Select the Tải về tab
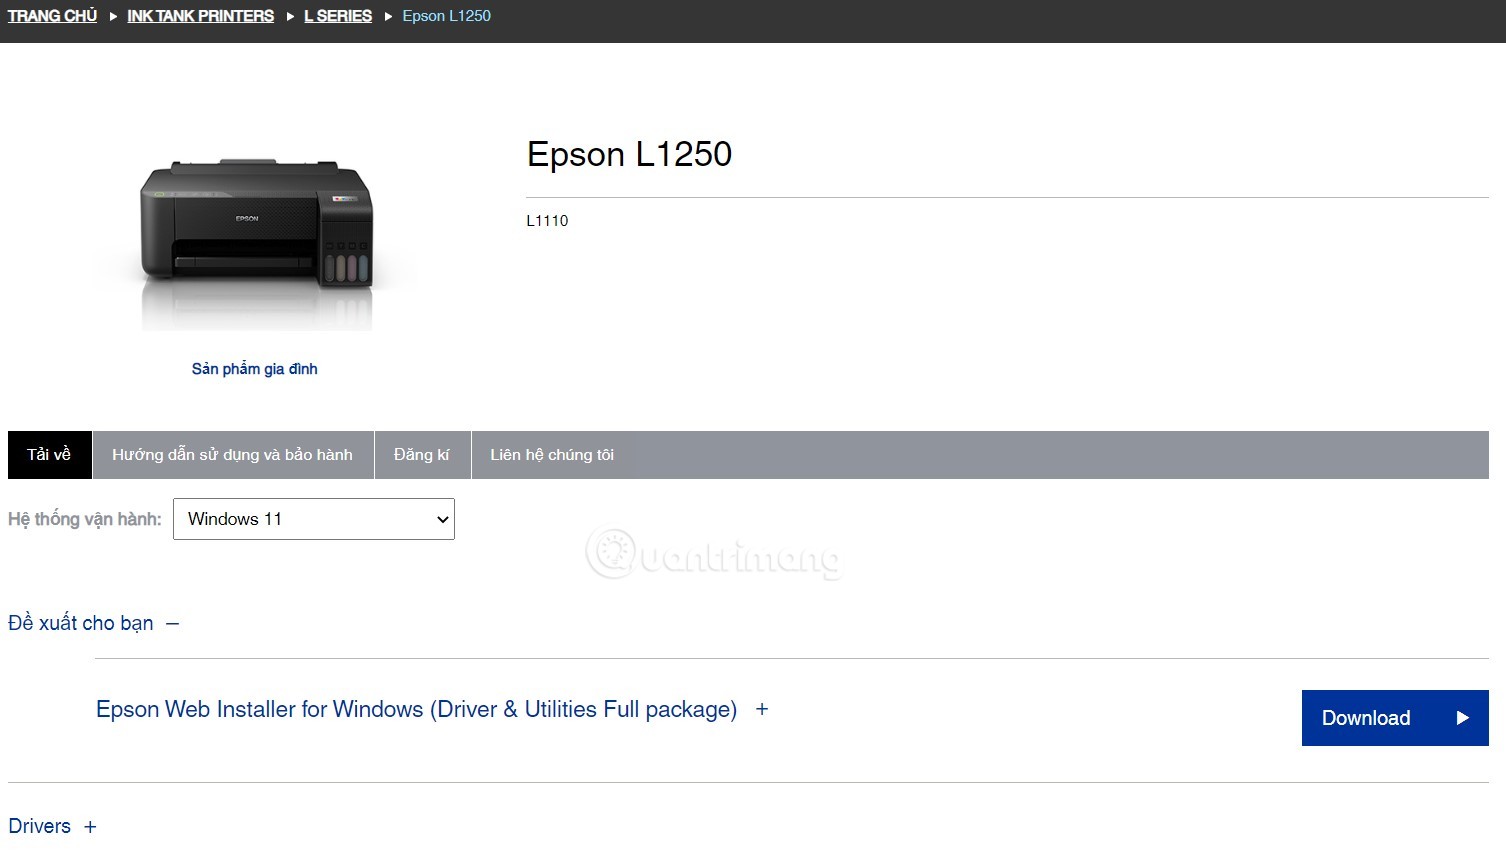1506x853 pixels. (x=49, y=455)
